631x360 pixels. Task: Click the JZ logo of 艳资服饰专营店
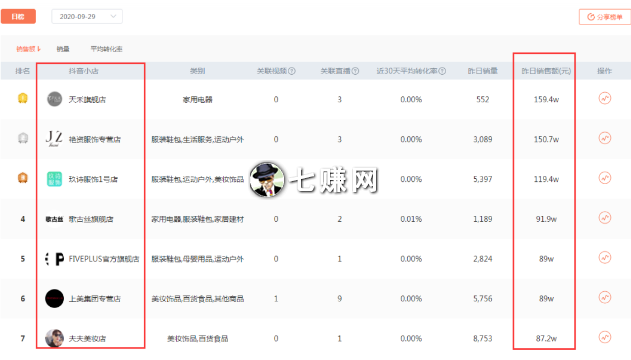[54, 139]
